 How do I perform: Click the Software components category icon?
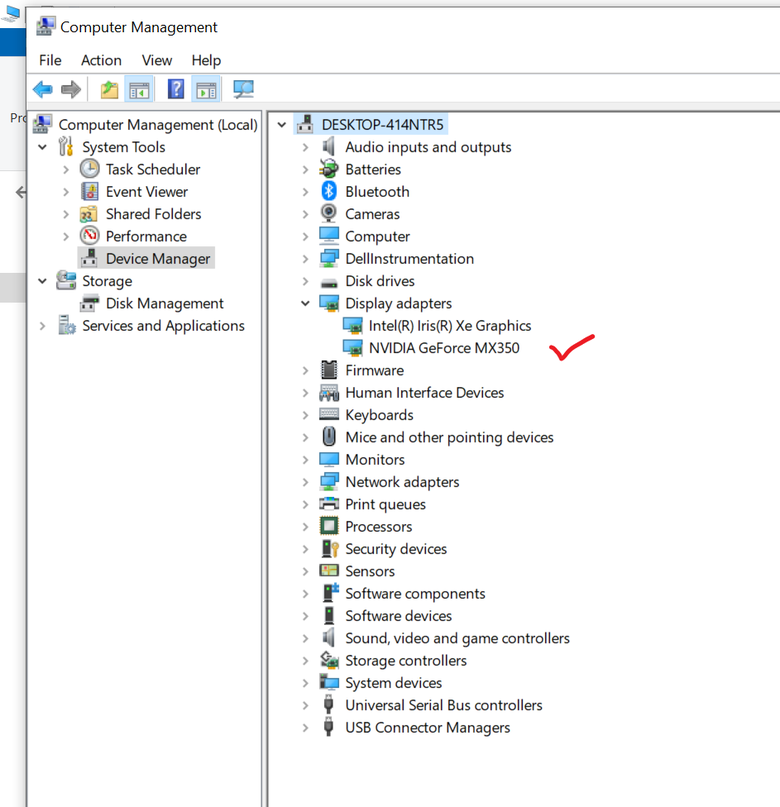[330, 593]
